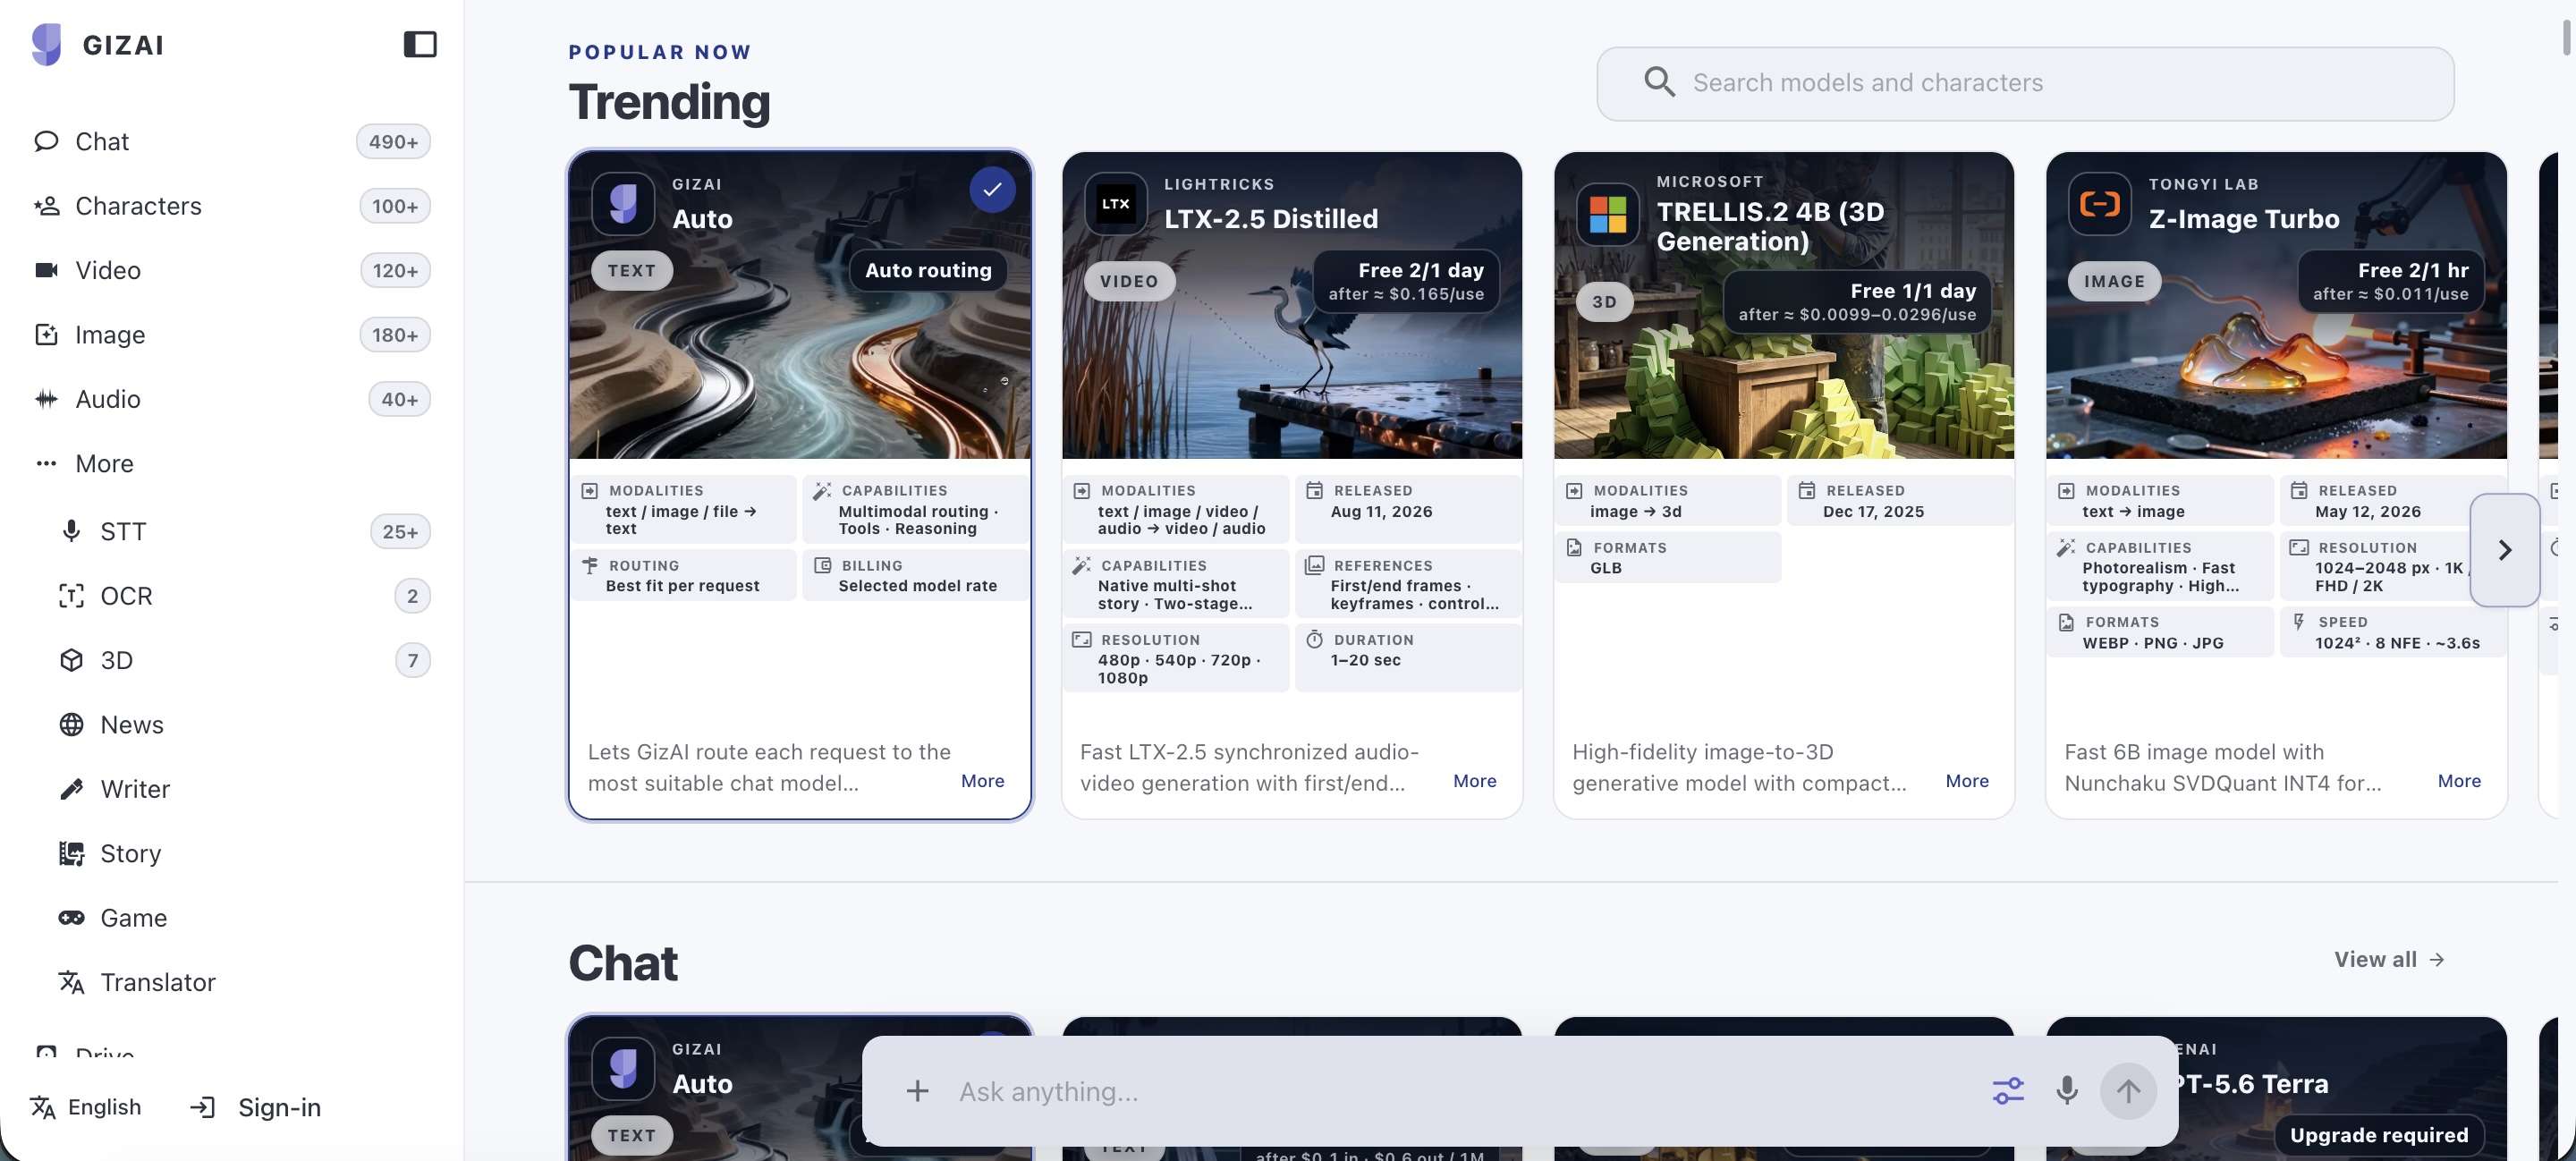Collapse the sidebar with the panel icon
The image size is (2576, 1161).
[x=420, y=44]
